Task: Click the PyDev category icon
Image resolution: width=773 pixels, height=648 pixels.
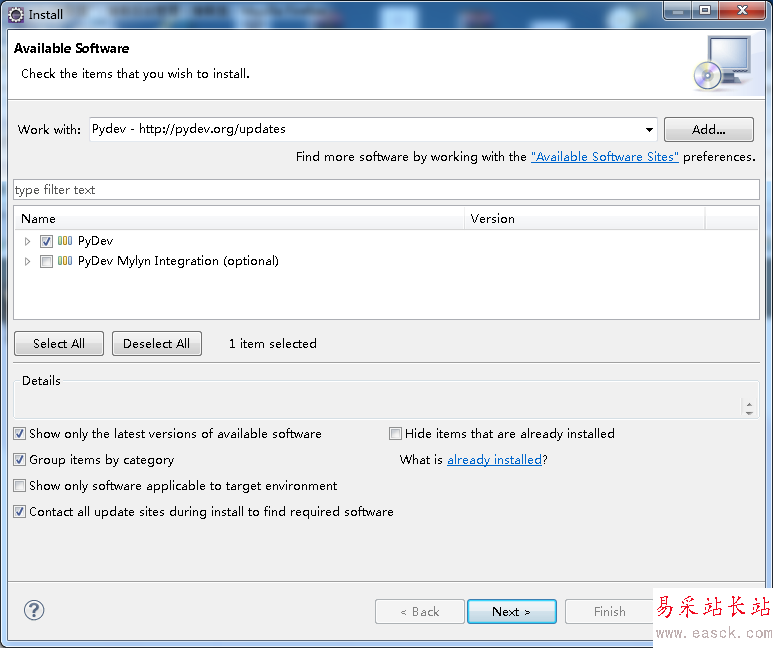Action: pyautogui.click(x=65, y=241)
